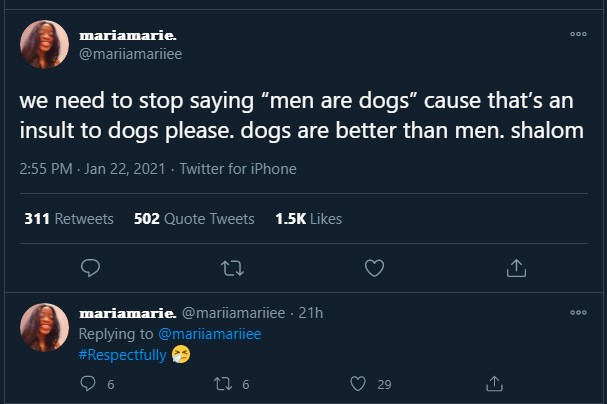Screen dimensions: 607x404
Task: Retweet the main tweet
Action: [x=231, y=267]
